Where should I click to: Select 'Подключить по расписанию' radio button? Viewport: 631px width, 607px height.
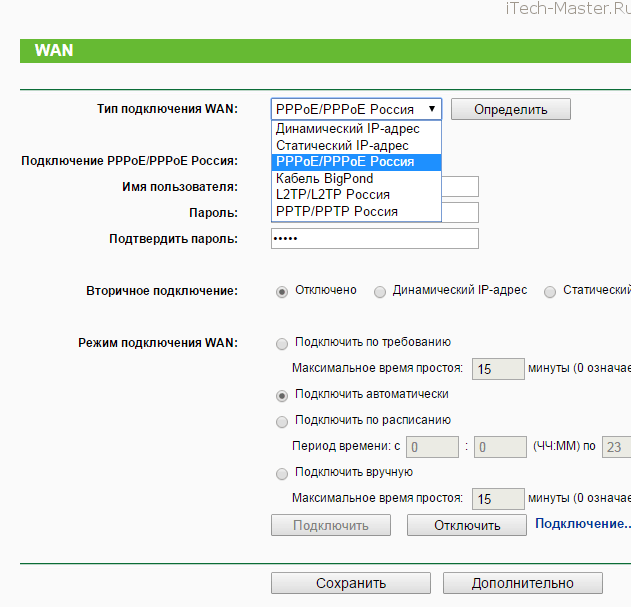coord(282,421)
